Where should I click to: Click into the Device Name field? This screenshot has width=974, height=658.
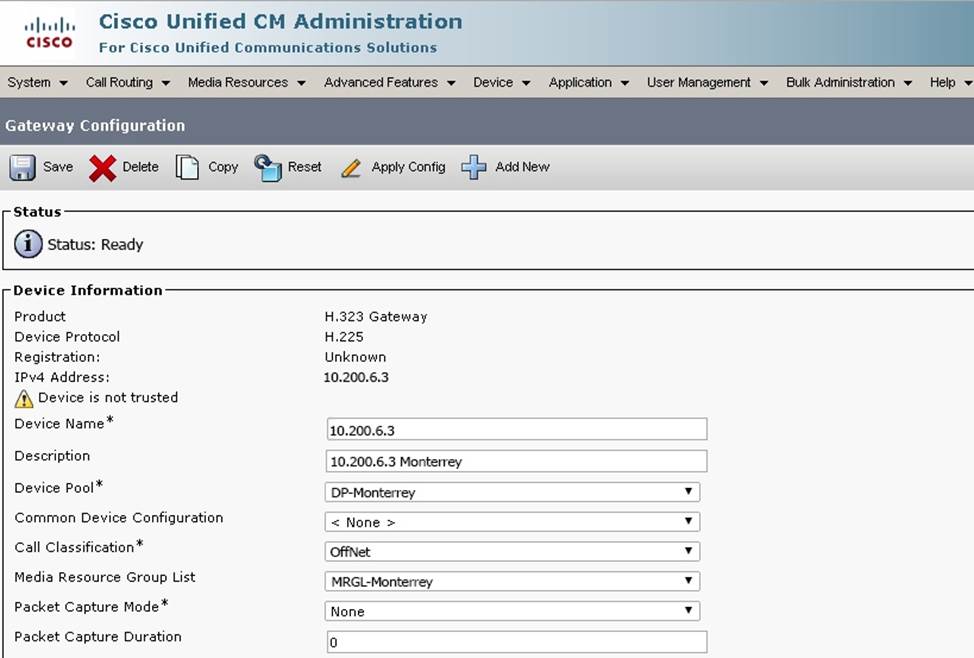pos(516,430)
